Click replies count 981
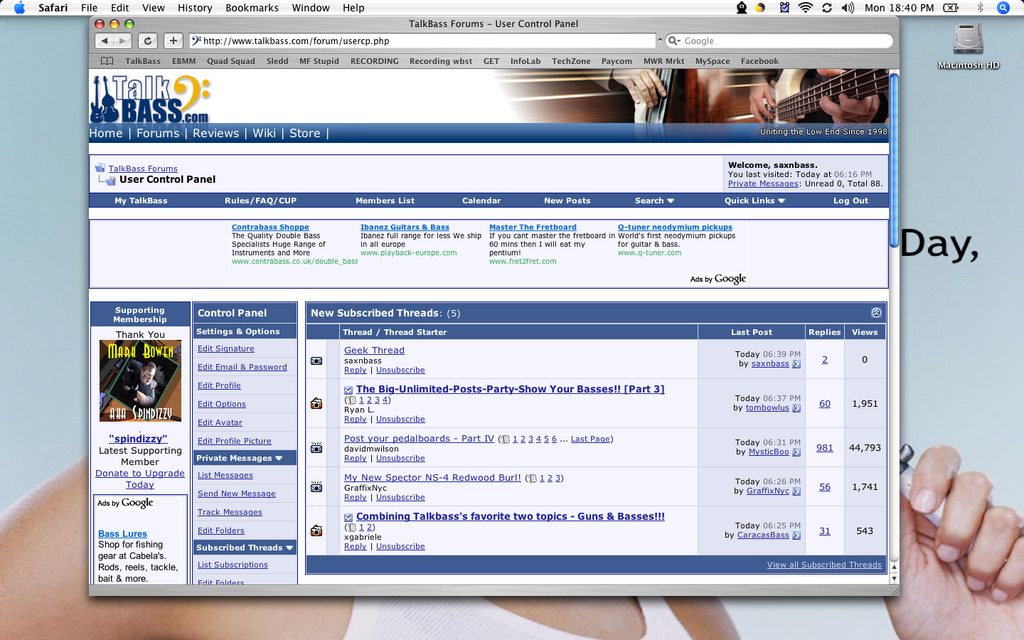The image size is (1024, 640). (x=824, y=447)
